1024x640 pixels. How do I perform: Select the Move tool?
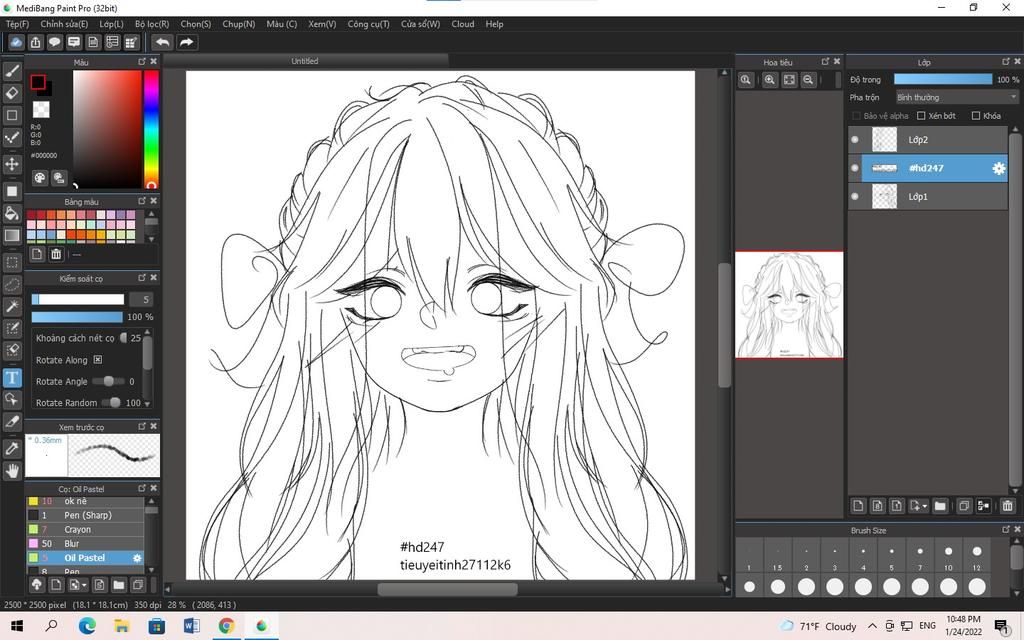pyautogui.click(x=12, y=163)
